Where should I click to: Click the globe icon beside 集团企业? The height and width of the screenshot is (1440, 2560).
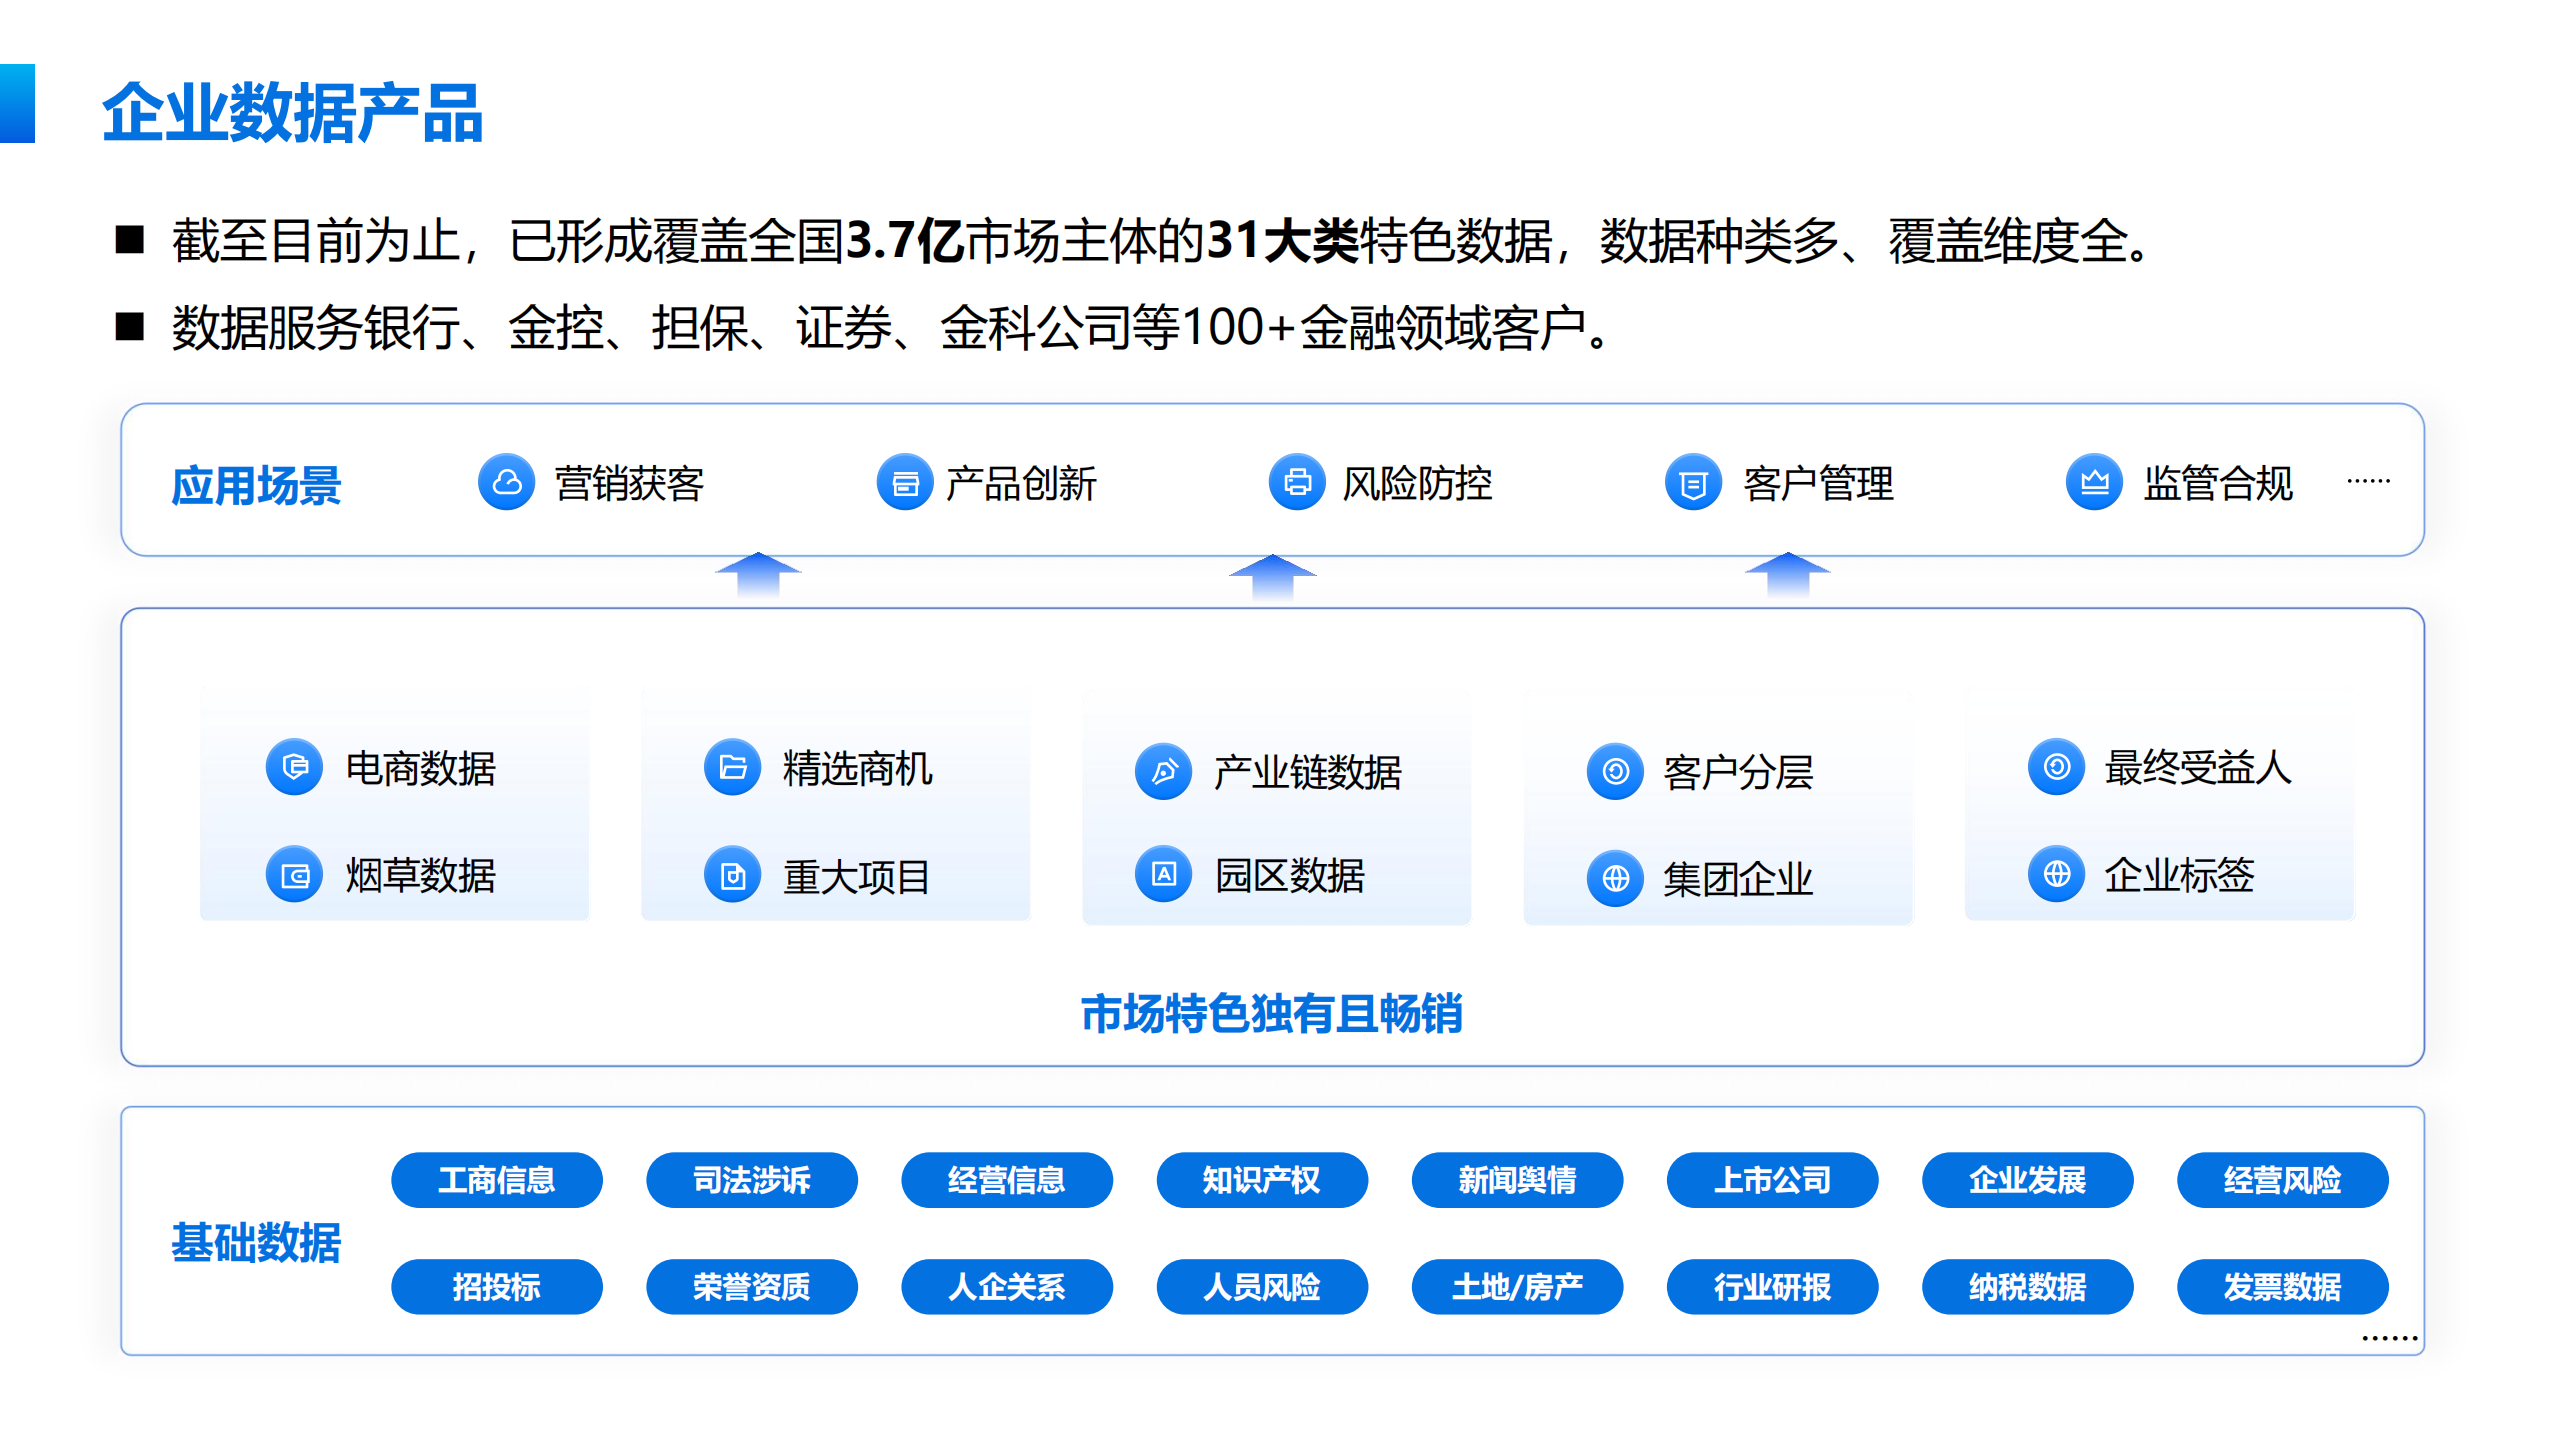[1615, 879]
